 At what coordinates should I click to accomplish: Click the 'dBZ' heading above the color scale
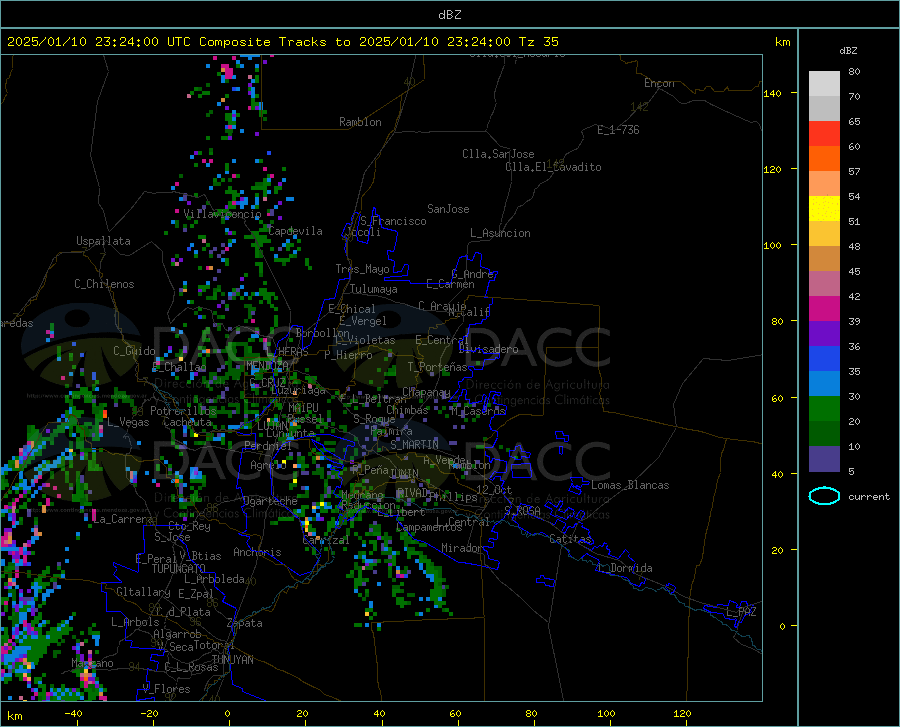(x=848, y=50)
